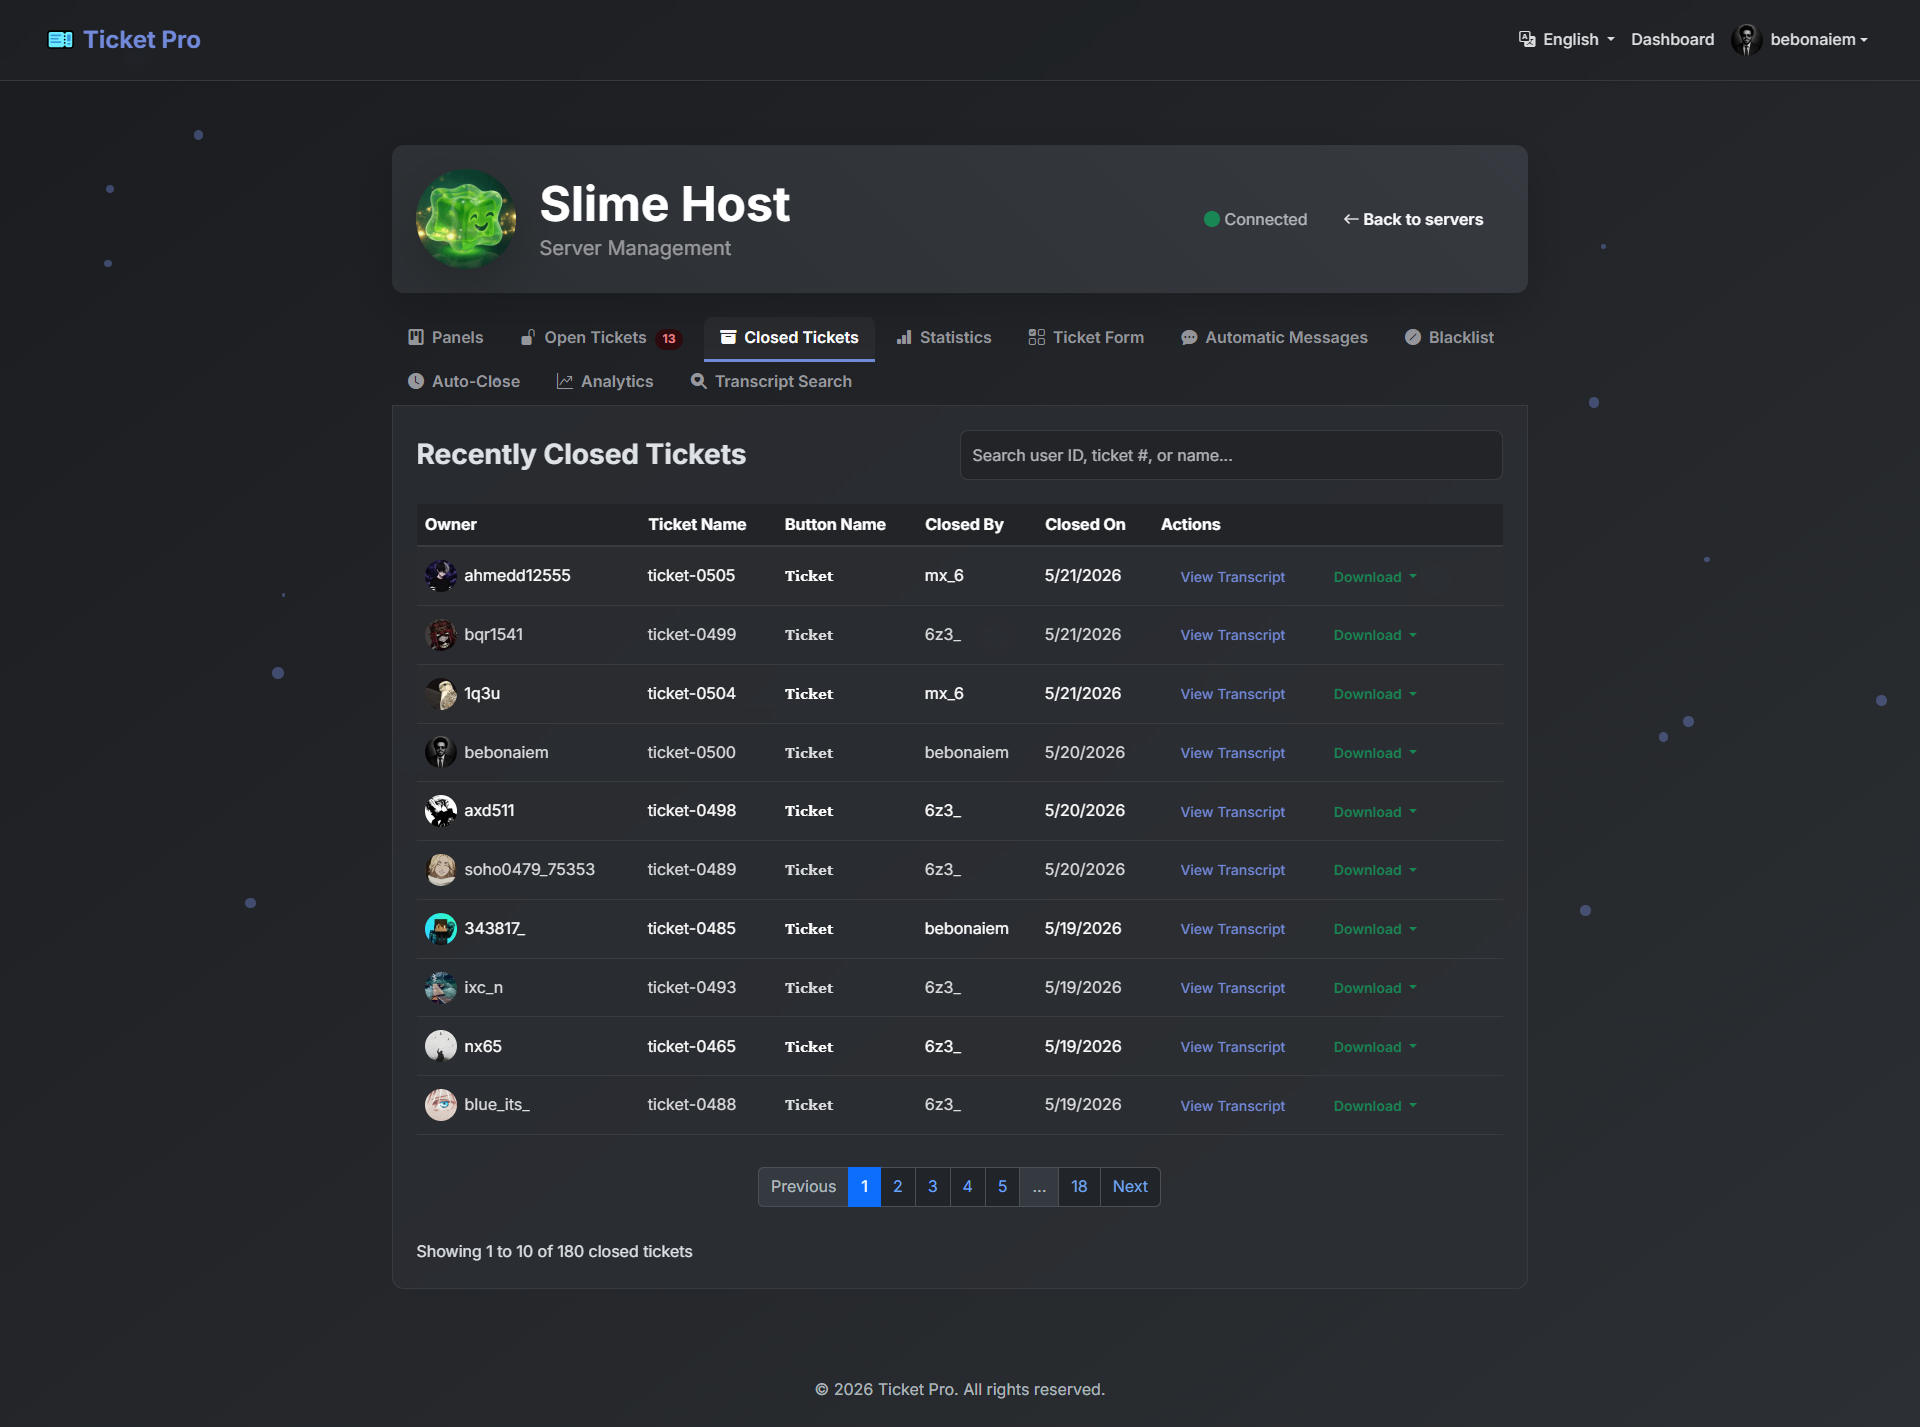Switch to the Open Tickets tab
This screenshot has height=1427, width=1920.
[x=601, y=338]
